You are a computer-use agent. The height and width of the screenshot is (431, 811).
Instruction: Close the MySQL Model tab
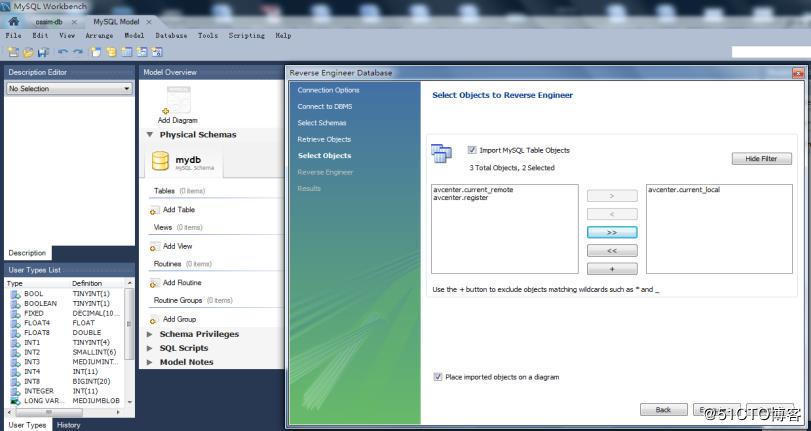click(x=149, y=22)
